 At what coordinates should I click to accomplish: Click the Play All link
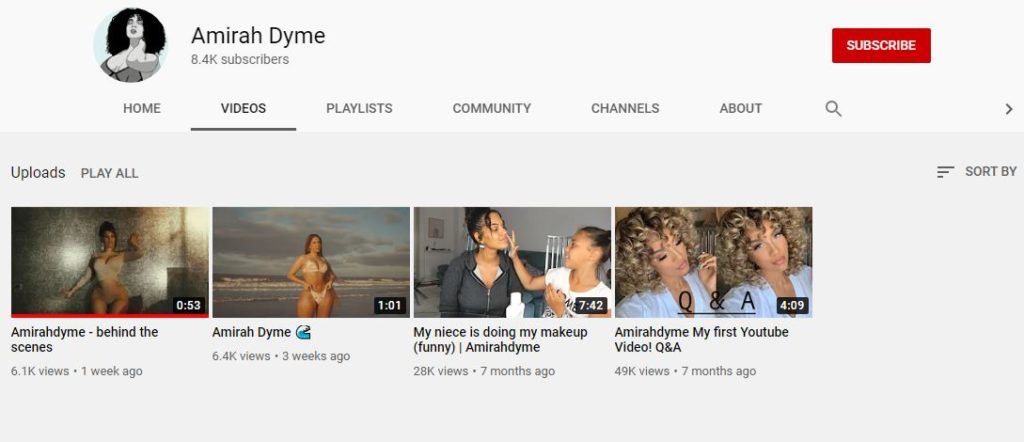pos(109,173)
